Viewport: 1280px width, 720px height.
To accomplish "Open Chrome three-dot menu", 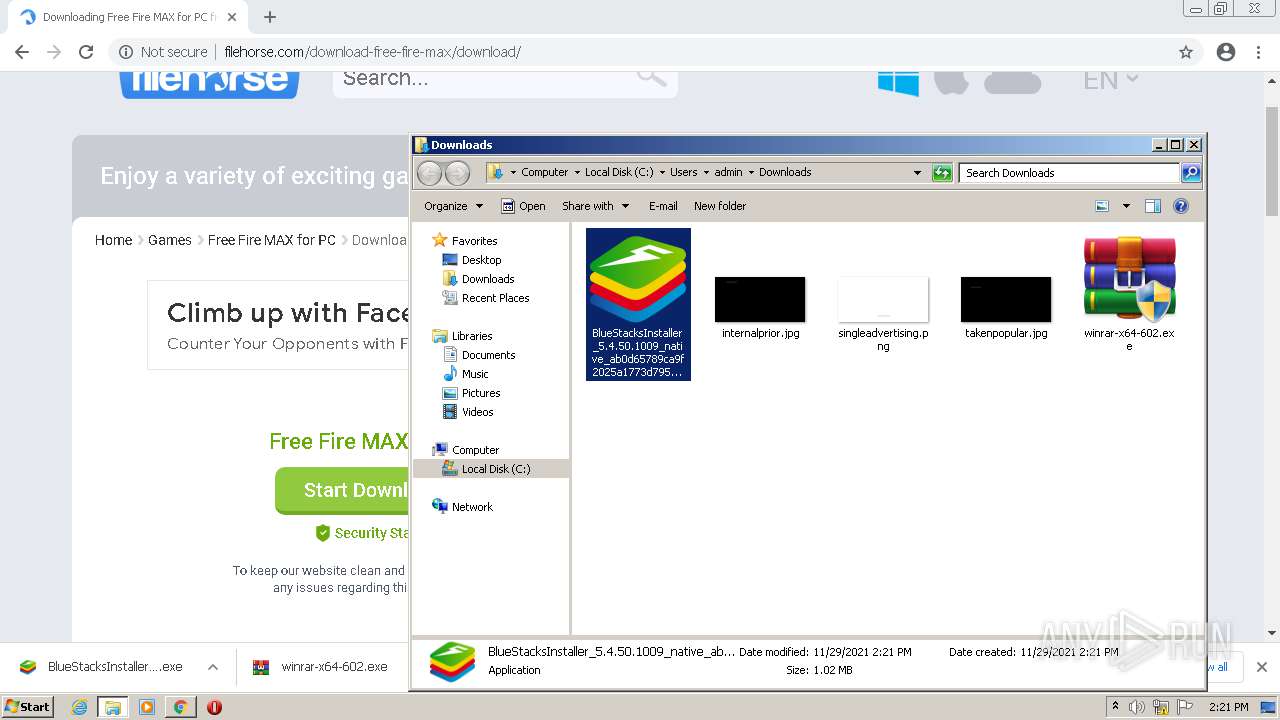I will [x=1259, y=52].
